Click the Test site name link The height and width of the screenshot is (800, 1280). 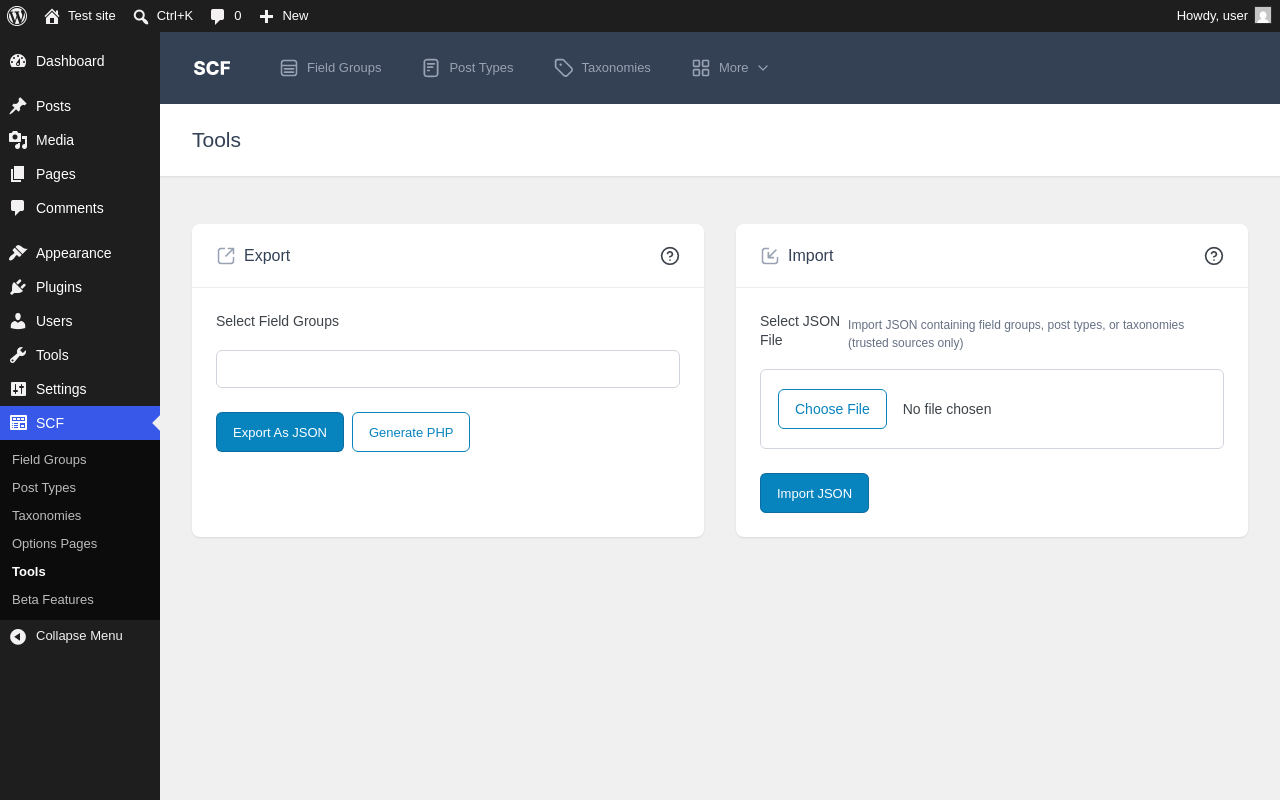point(92,16)
